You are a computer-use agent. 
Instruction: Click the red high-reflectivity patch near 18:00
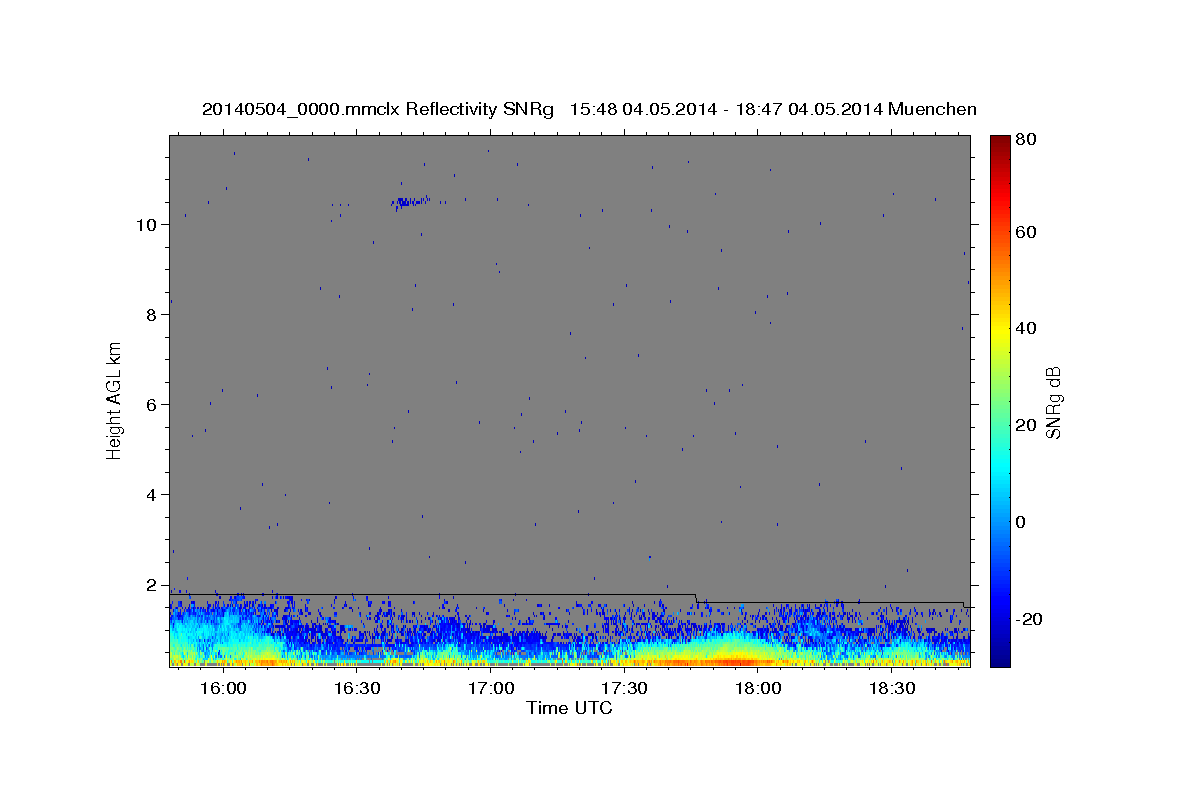tap(735, 661)
